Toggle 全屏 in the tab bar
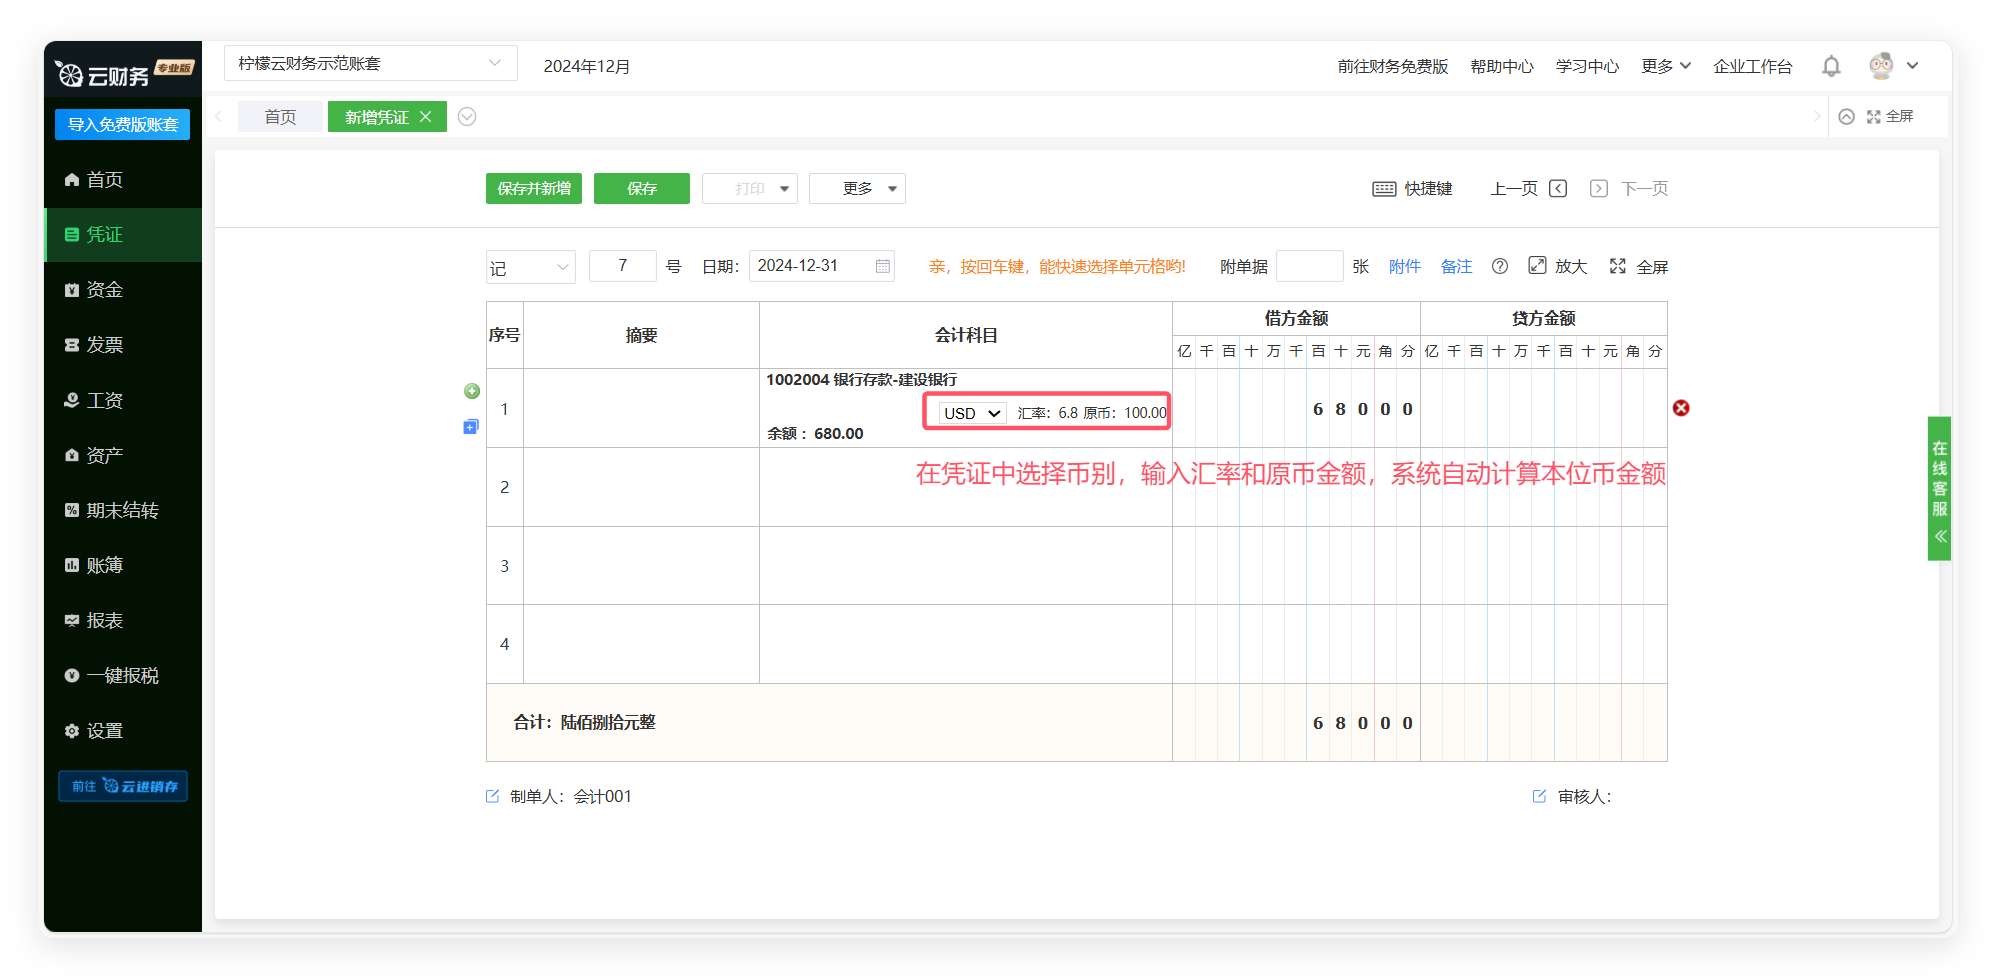 tap(1890, 117)
